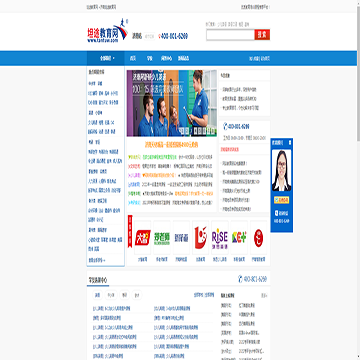Open the first blue-bar link after the courses dropdown
Image resolution: width=360 pixels, height=360 pixels.
pyautogui.click(x=133, y=58)
